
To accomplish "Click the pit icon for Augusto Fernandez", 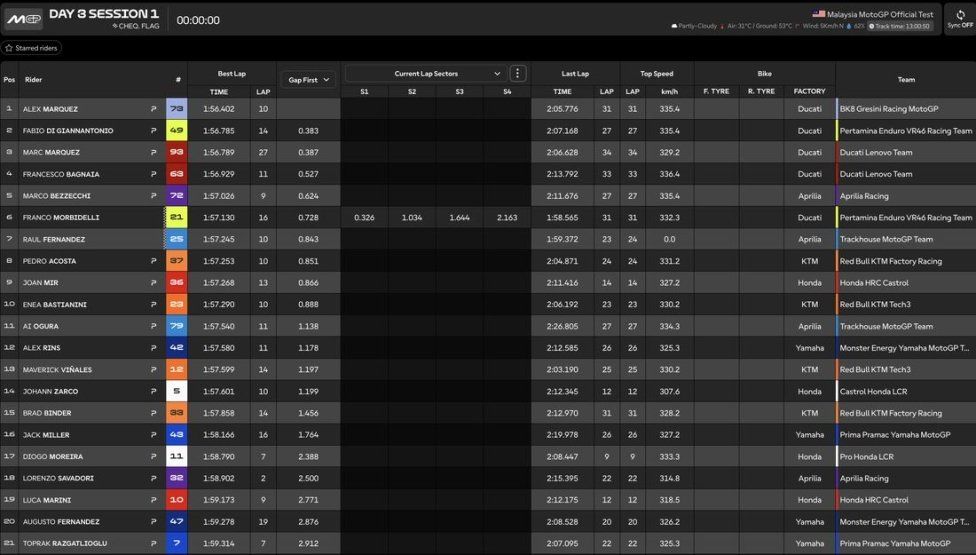I will (x=153, y=521).
